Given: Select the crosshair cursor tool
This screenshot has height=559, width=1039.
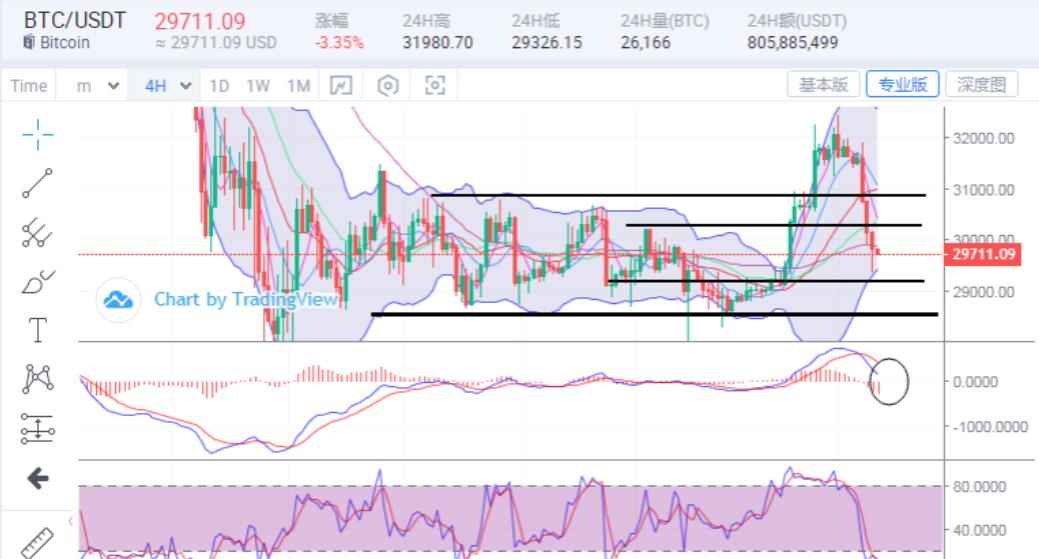Looking at the screenshot, I should click(x=37, y=134).
